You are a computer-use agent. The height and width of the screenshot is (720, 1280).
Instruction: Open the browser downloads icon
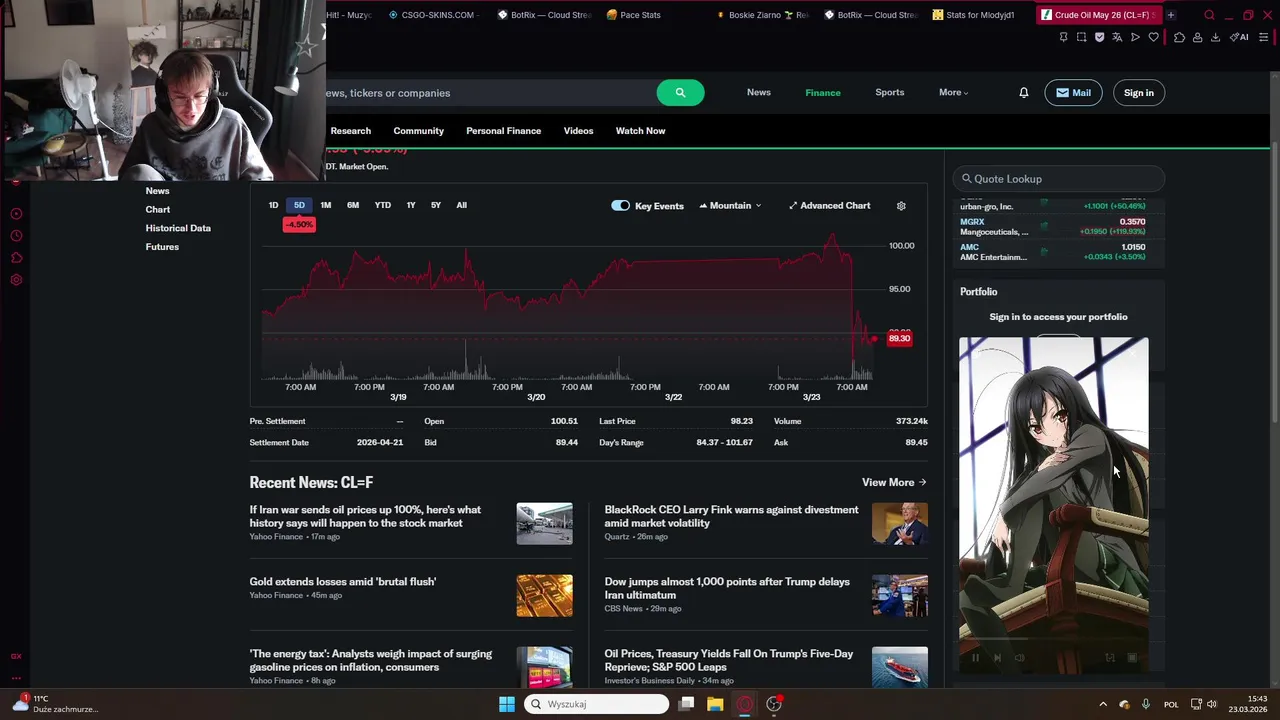[x=1215, y=37]
